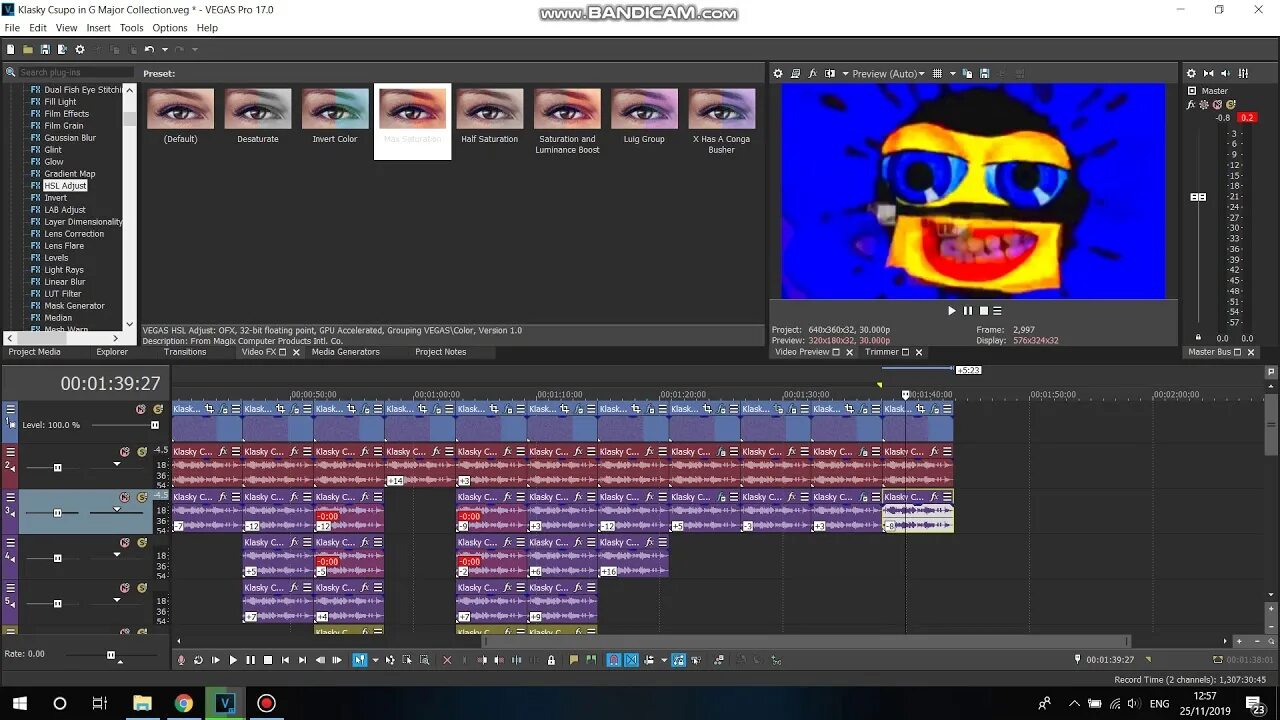Click the Lock Event padlock icon

click(551, 660)
